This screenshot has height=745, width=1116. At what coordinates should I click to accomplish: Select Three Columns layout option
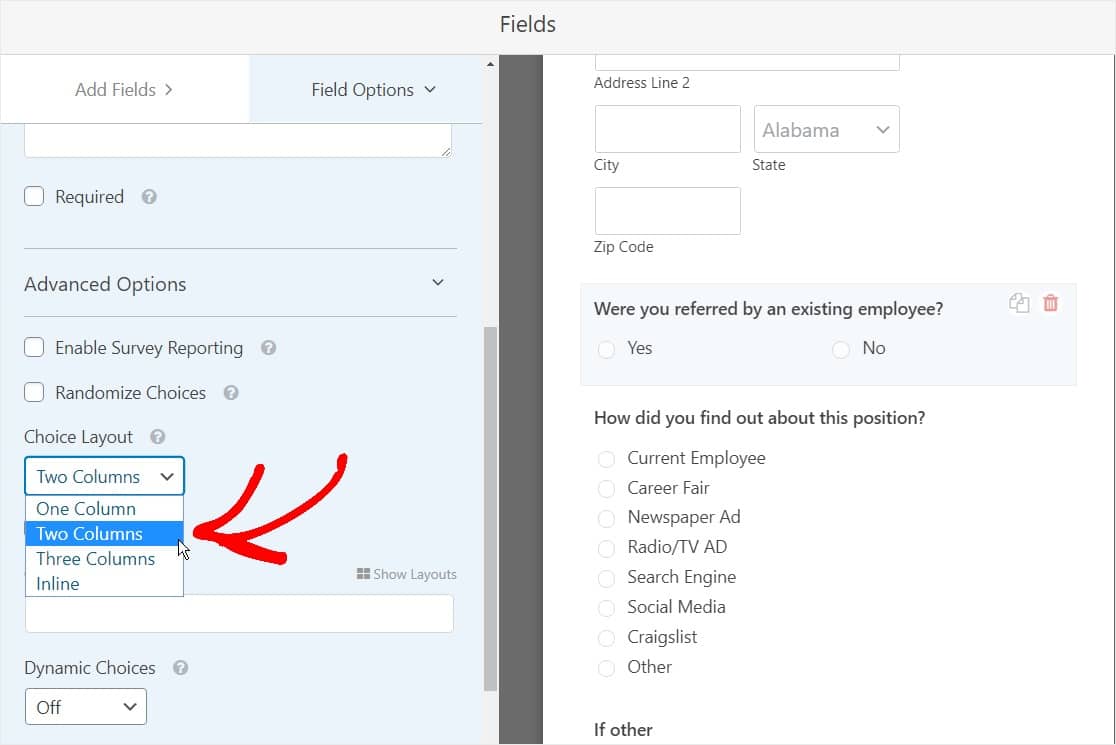click(95, 559)
